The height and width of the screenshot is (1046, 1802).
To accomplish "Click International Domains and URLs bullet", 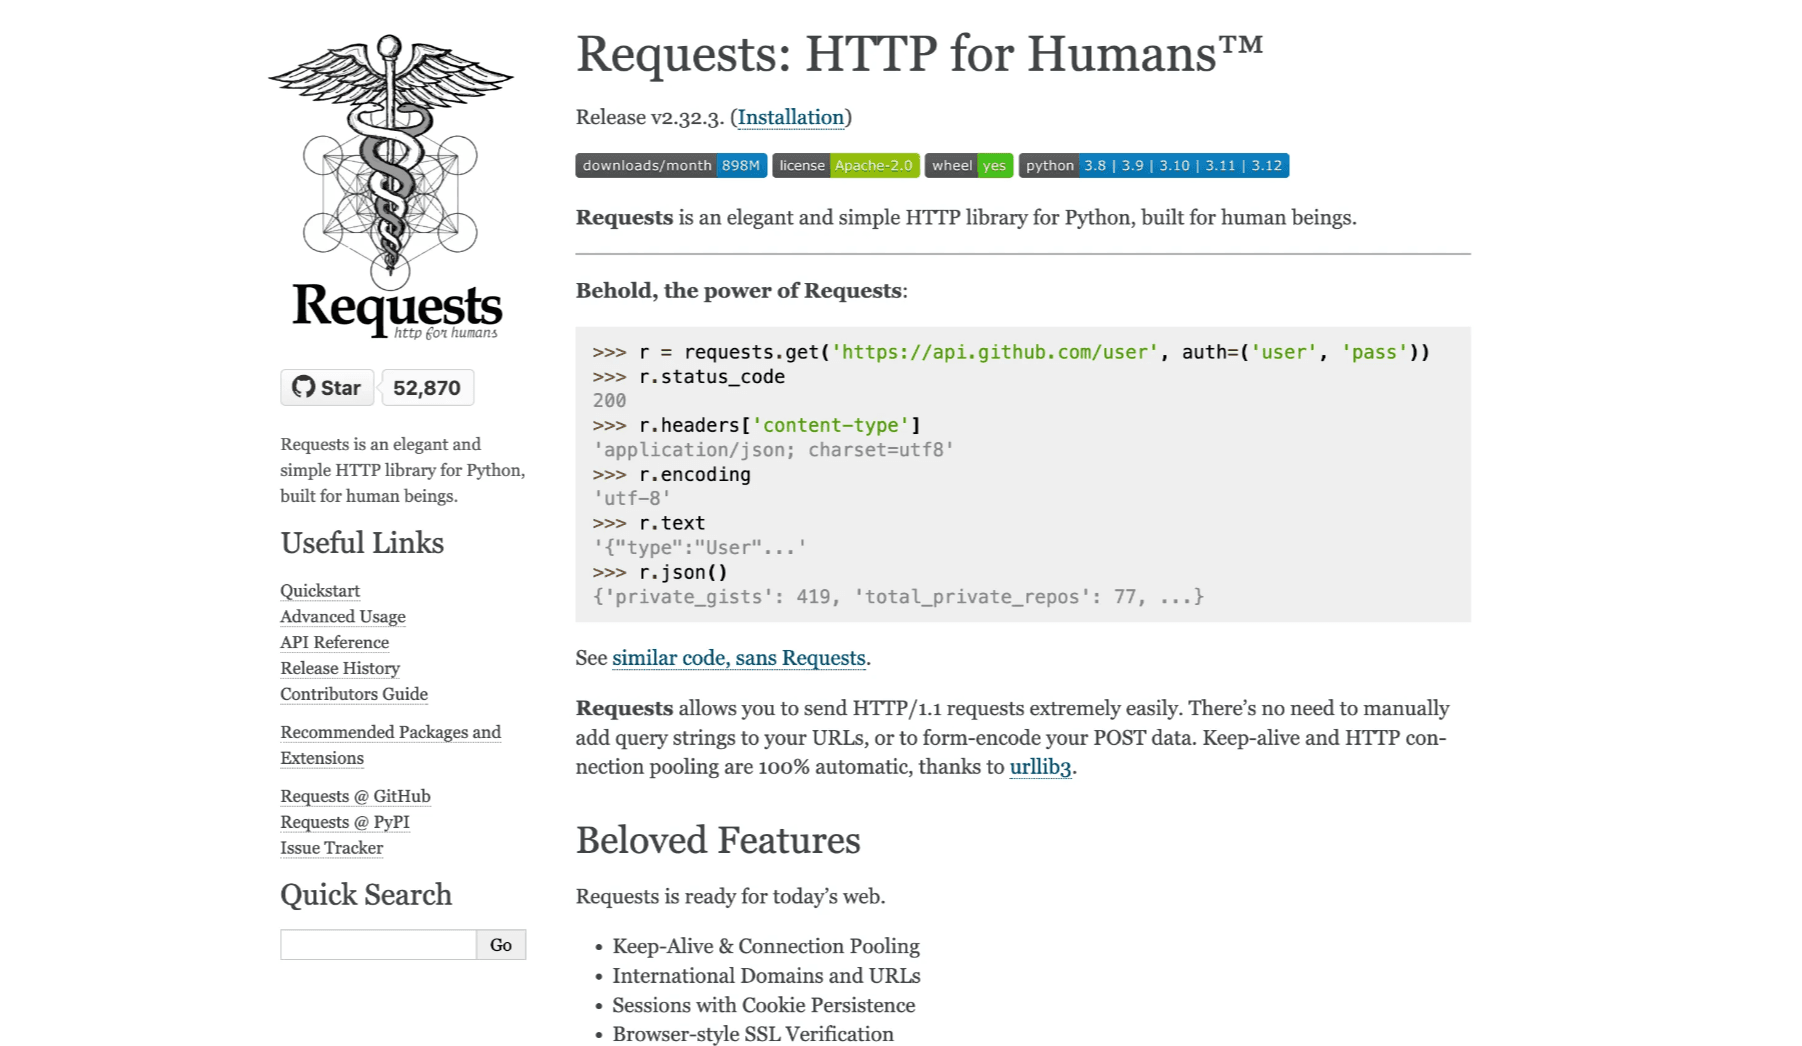I will click(767, 976).
